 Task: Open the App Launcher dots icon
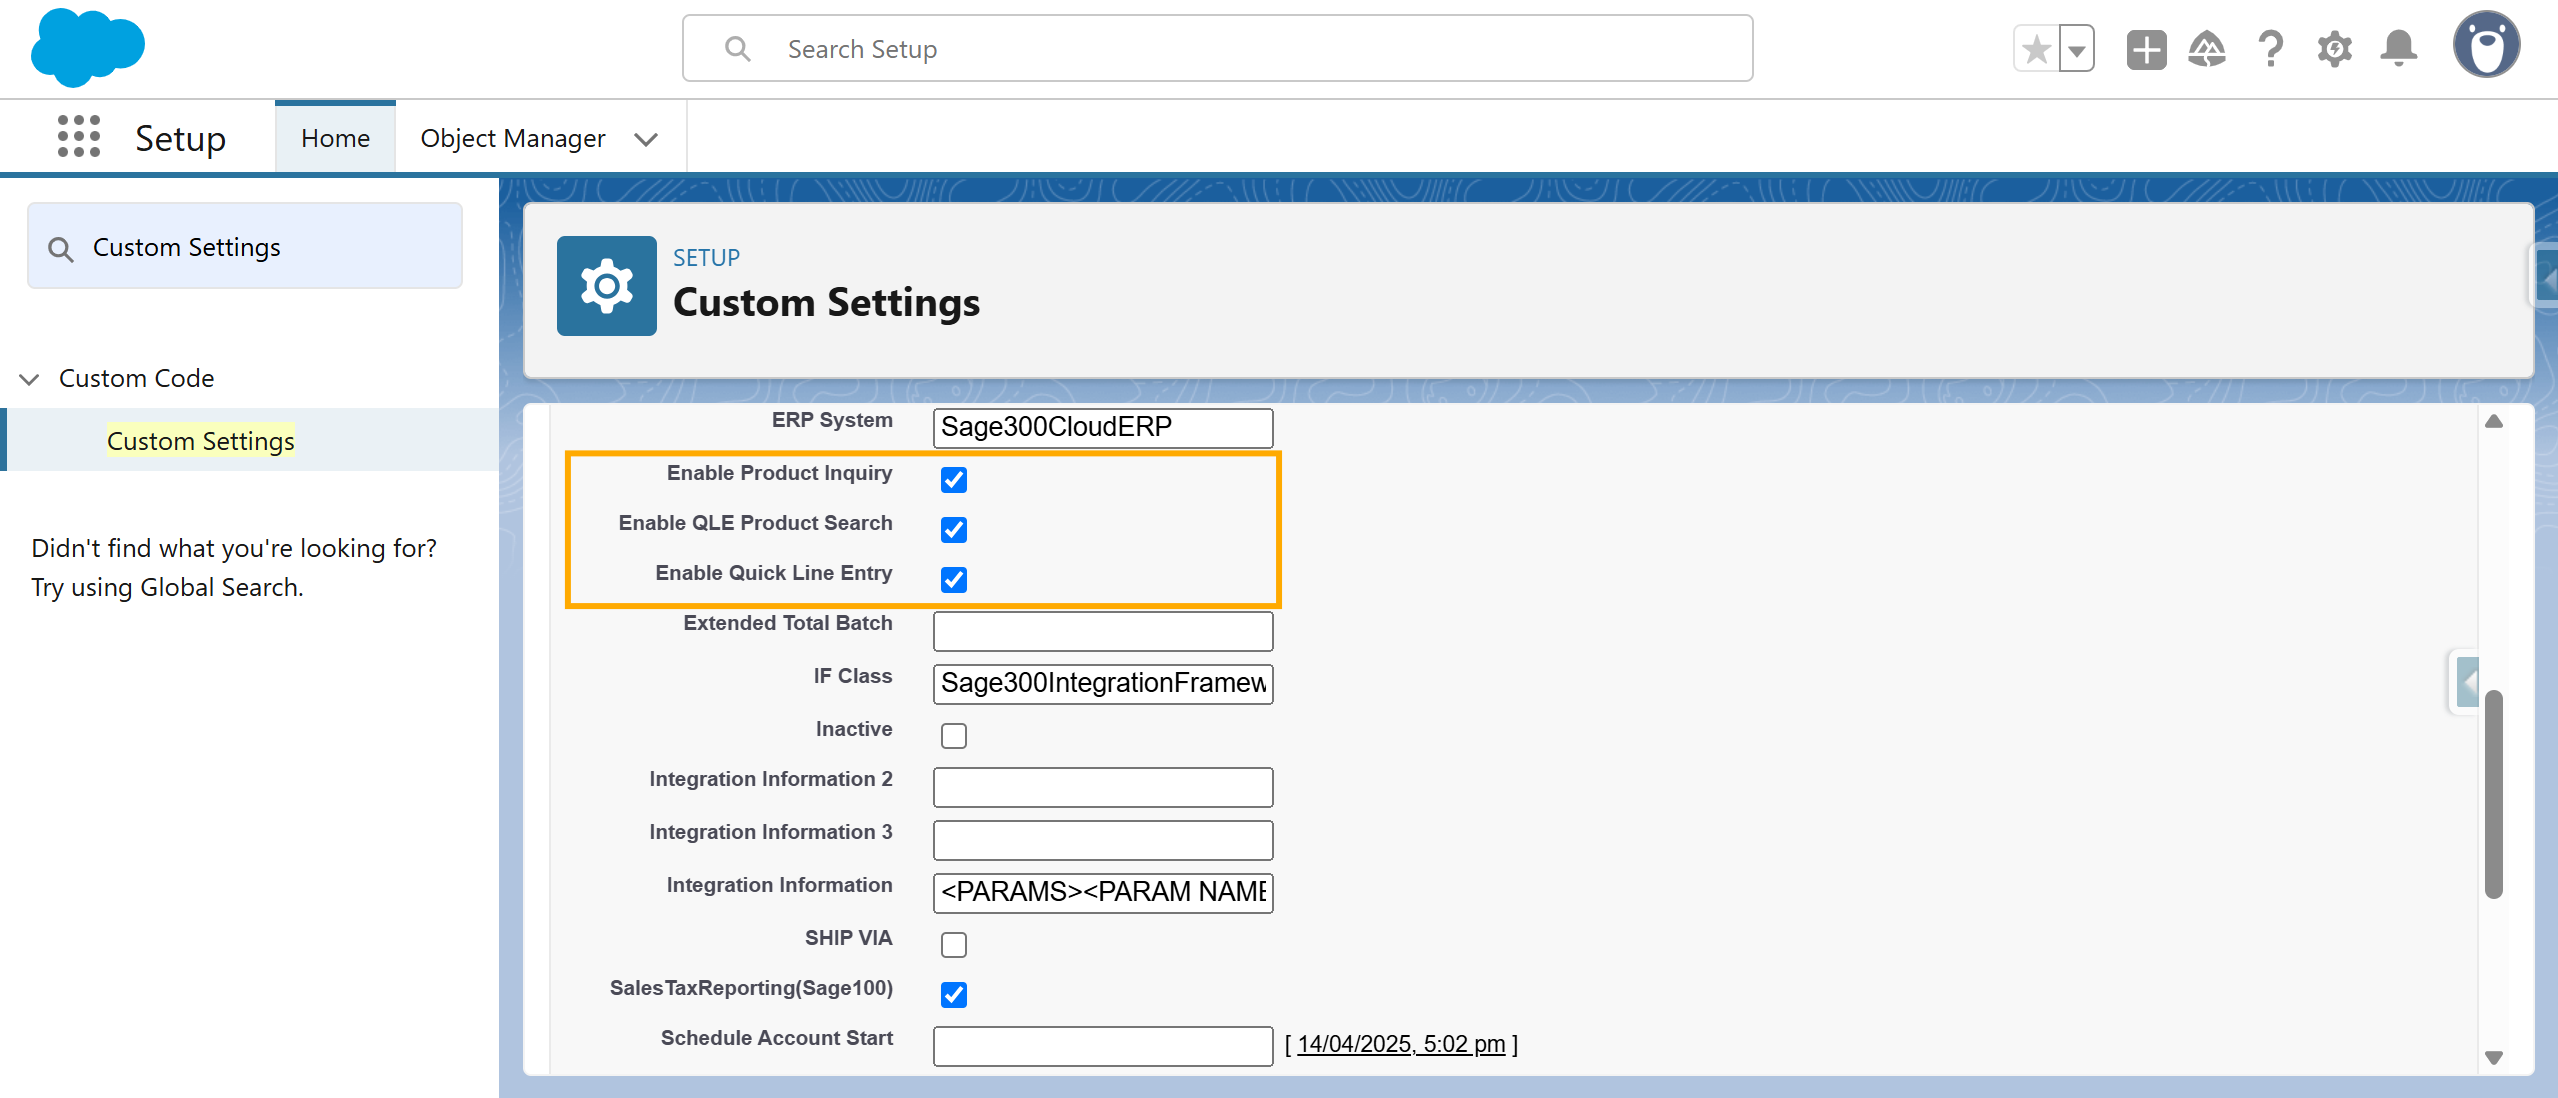[79, 136]
